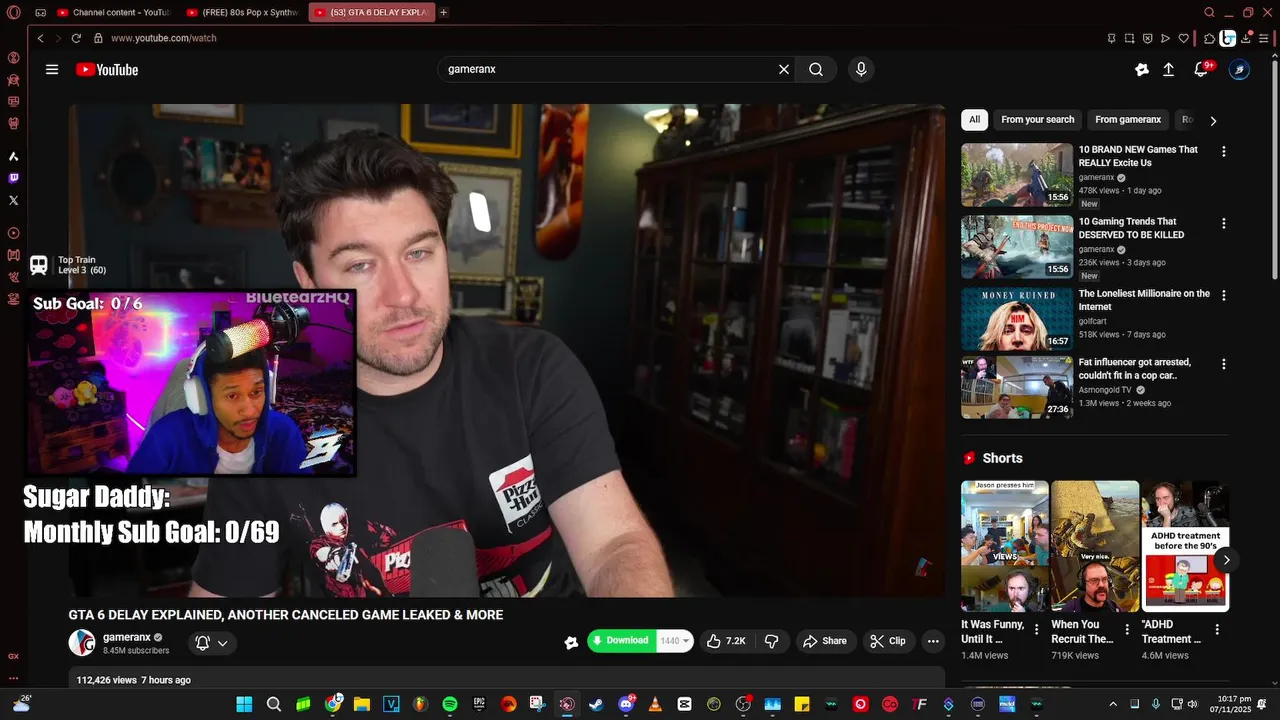Open X (Twitter) in the Opera sidebar
The width and height of the screenshot is (1280, 720).
(x=13, y=200)
